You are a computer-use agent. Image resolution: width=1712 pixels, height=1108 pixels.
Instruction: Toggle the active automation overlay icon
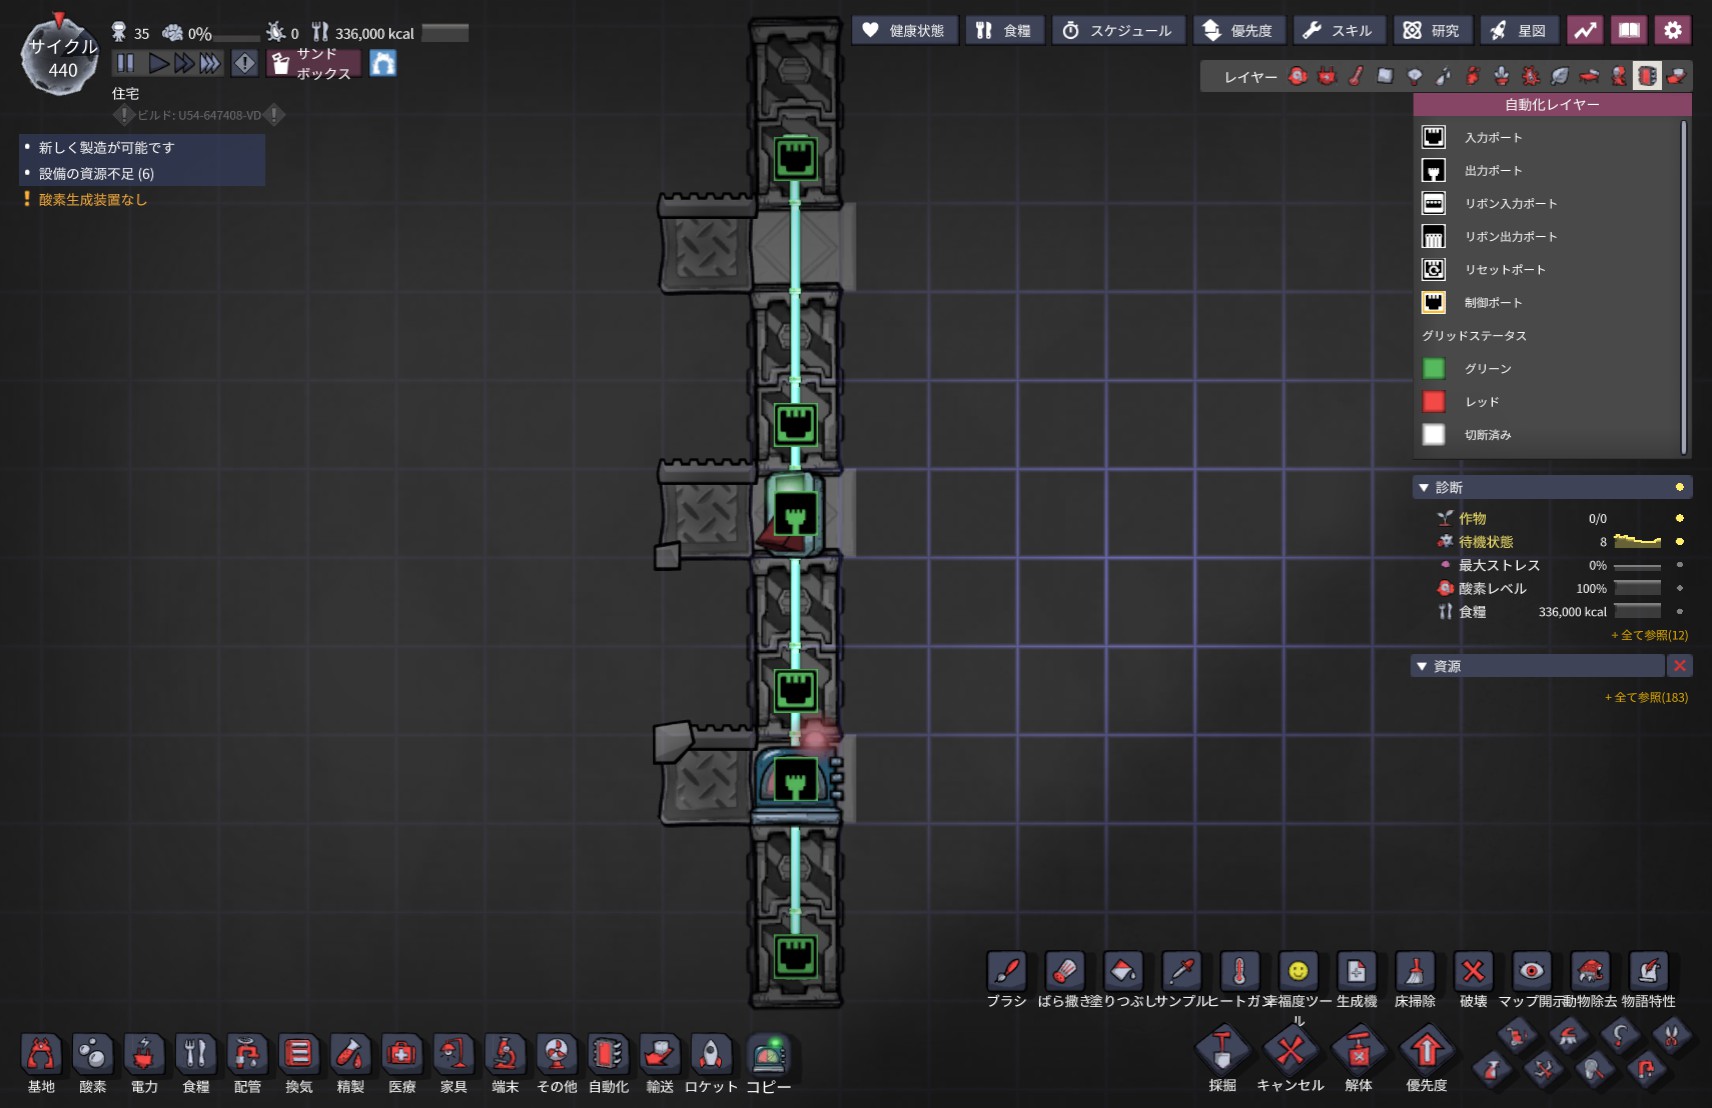click(1647, 76)
